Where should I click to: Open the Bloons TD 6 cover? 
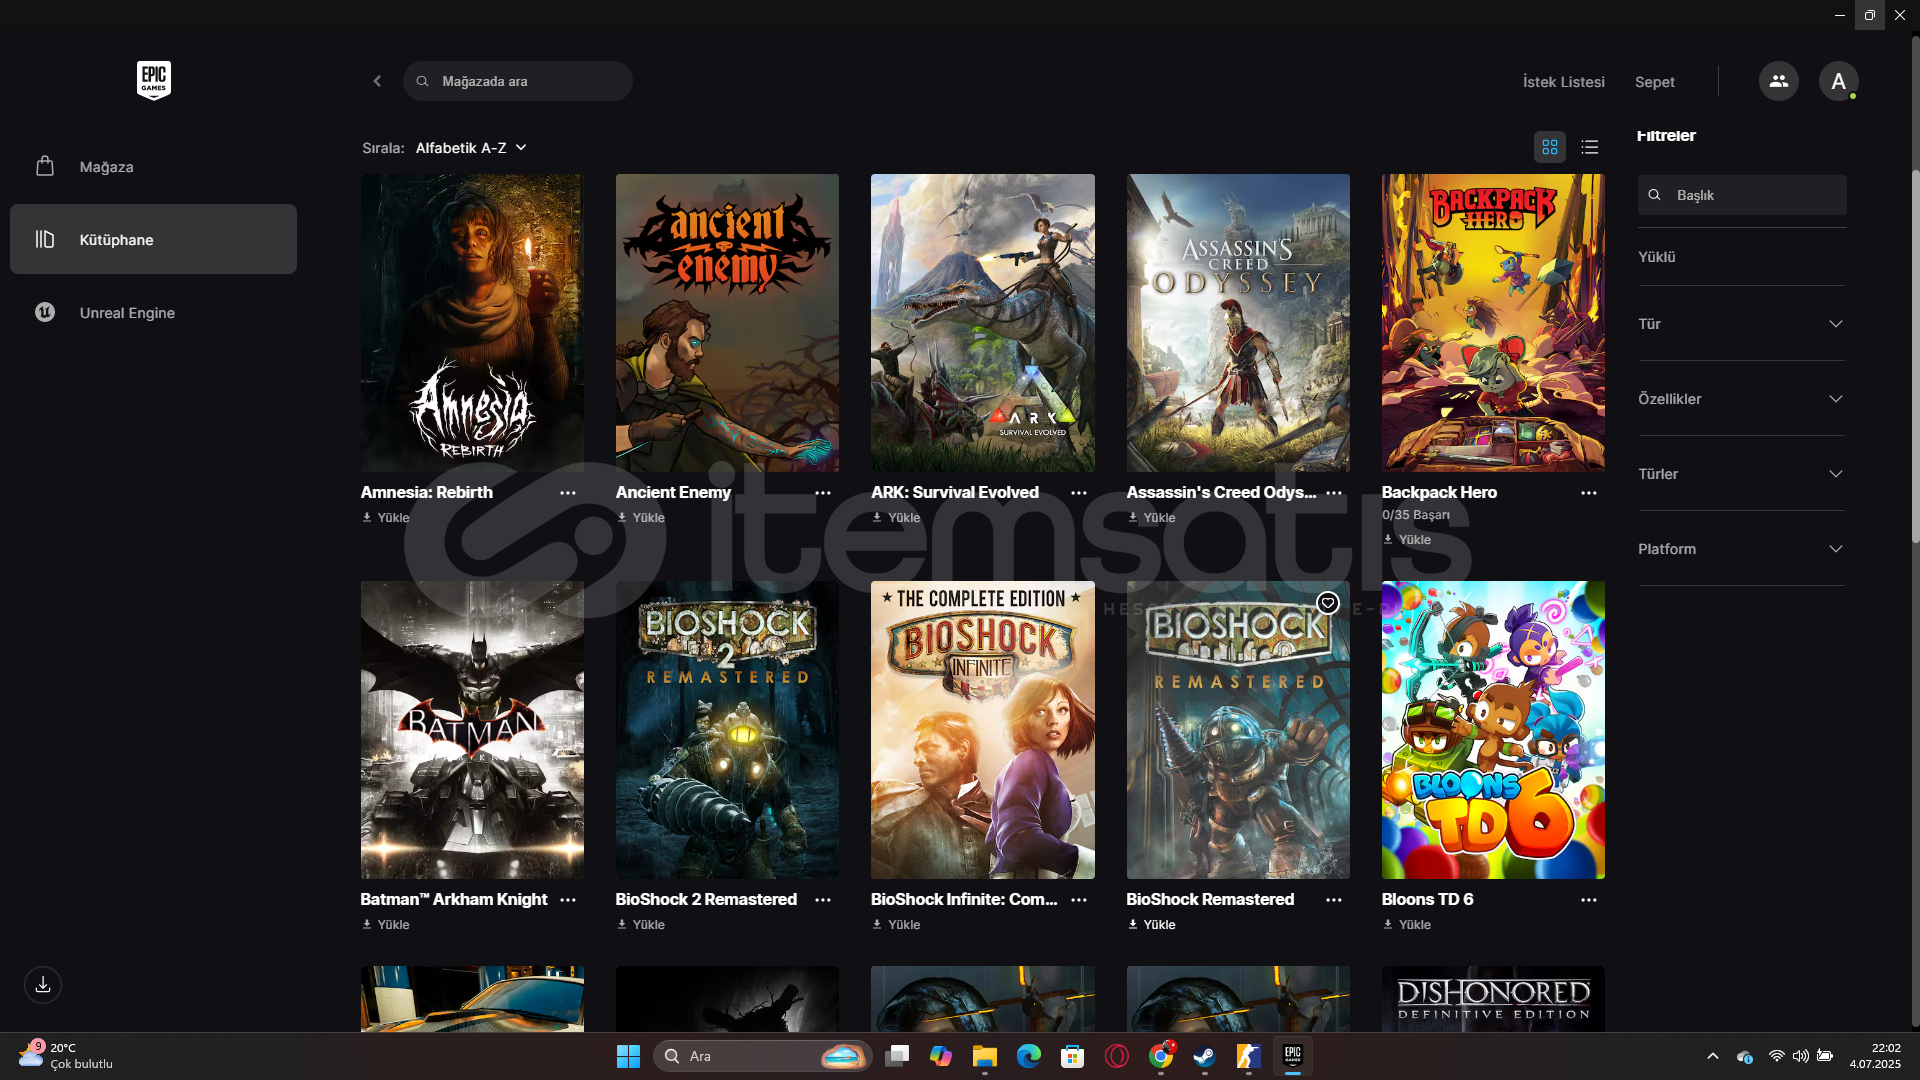[x=1493, y=730]
